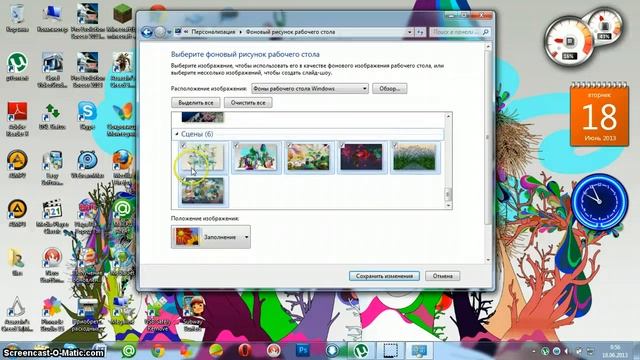
Task: Click the dialog window's scroll-down arrow
Action: (488, 260)
